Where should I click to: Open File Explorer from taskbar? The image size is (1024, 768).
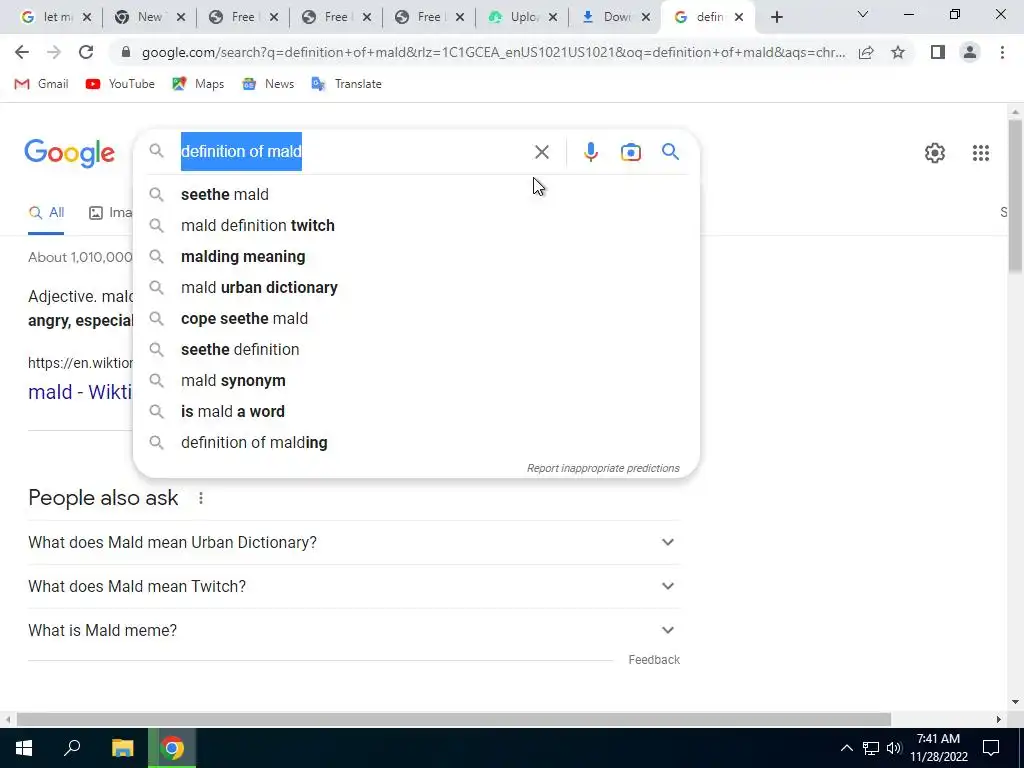point(122,748)
